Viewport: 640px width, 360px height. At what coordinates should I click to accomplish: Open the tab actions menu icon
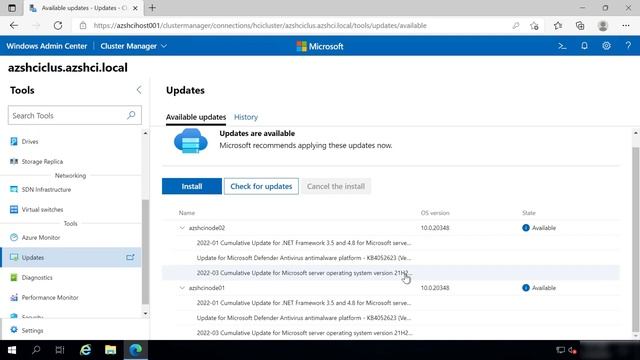click(x=12, y=8)
